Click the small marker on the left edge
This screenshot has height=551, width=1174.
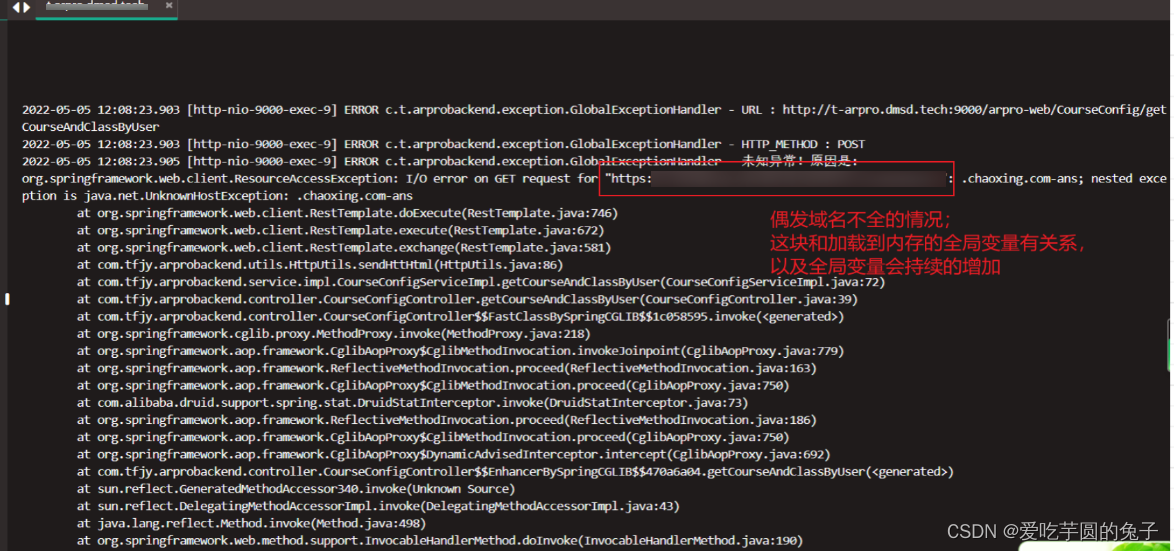point(7,298)
